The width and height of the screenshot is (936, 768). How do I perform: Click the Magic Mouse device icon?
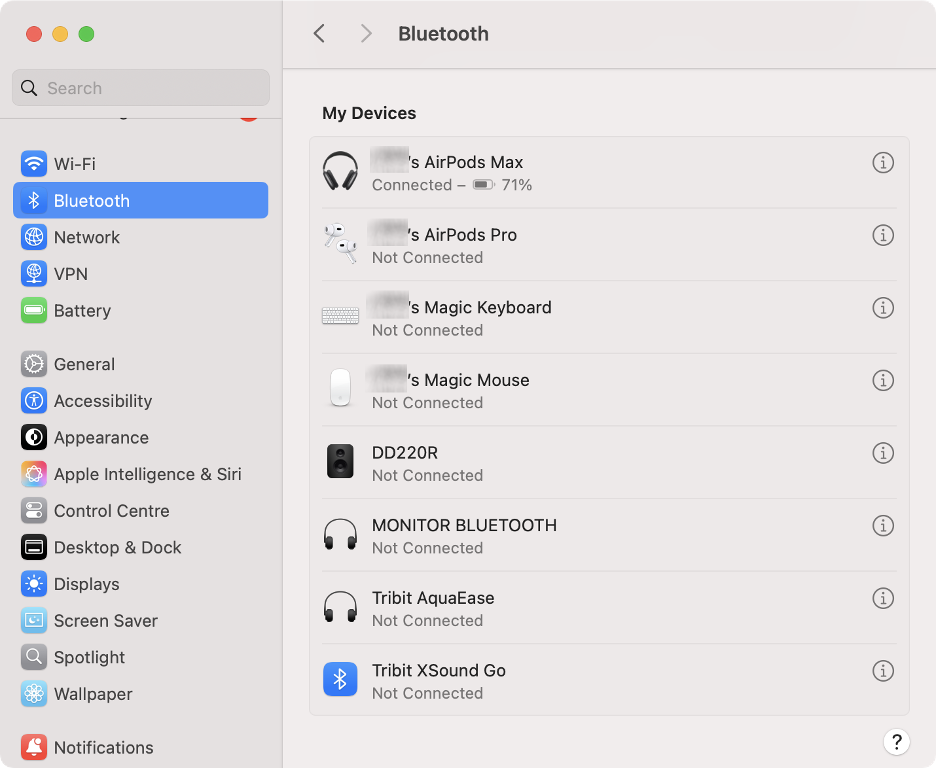click(340, 388)
